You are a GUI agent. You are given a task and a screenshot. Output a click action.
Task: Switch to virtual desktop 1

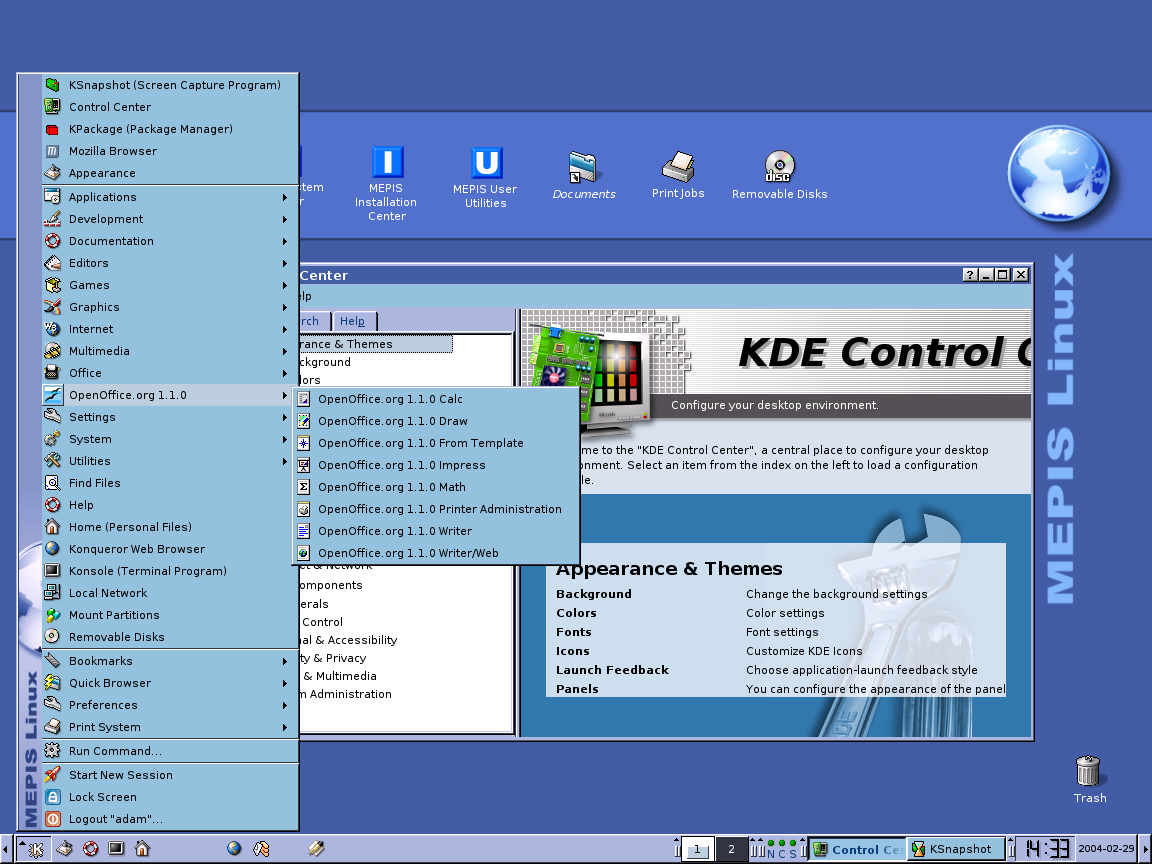[697, 849]
